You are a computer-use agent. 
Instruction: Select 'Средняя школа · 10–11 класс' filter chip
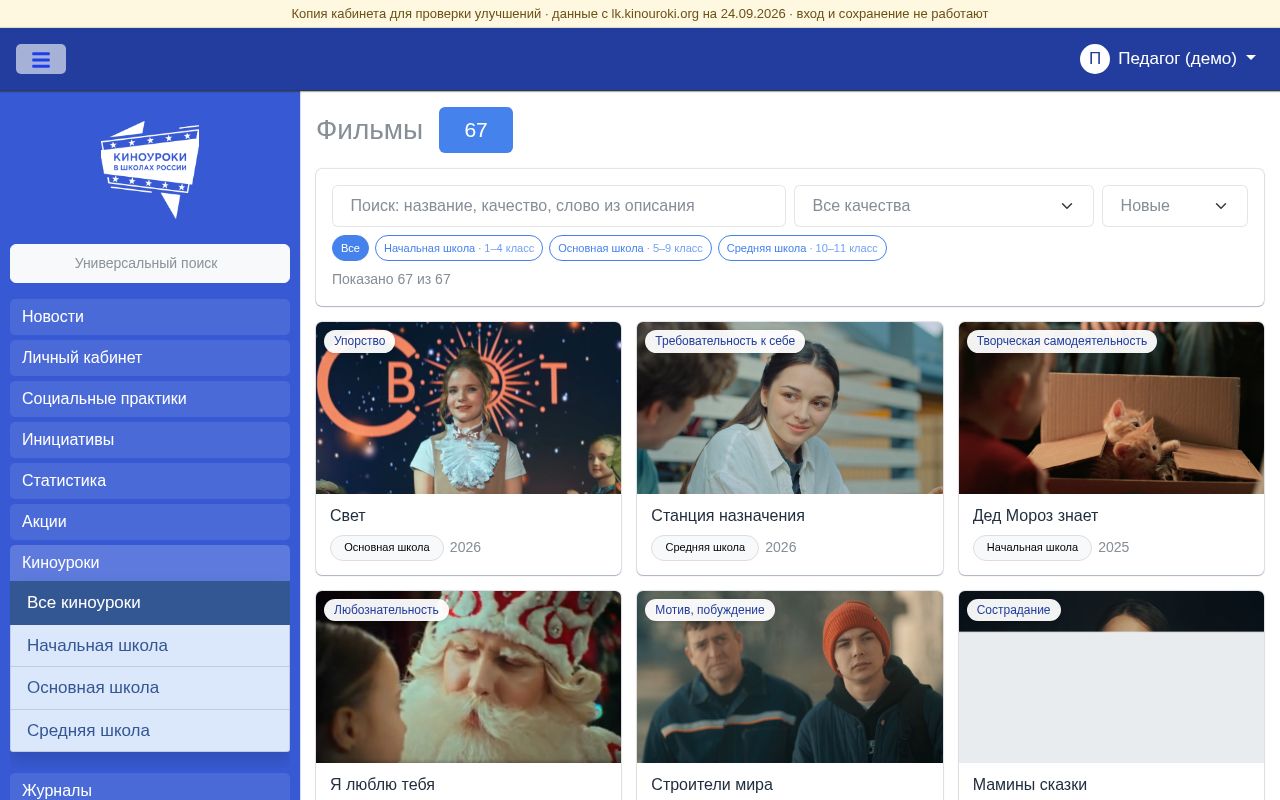point(802,248)
